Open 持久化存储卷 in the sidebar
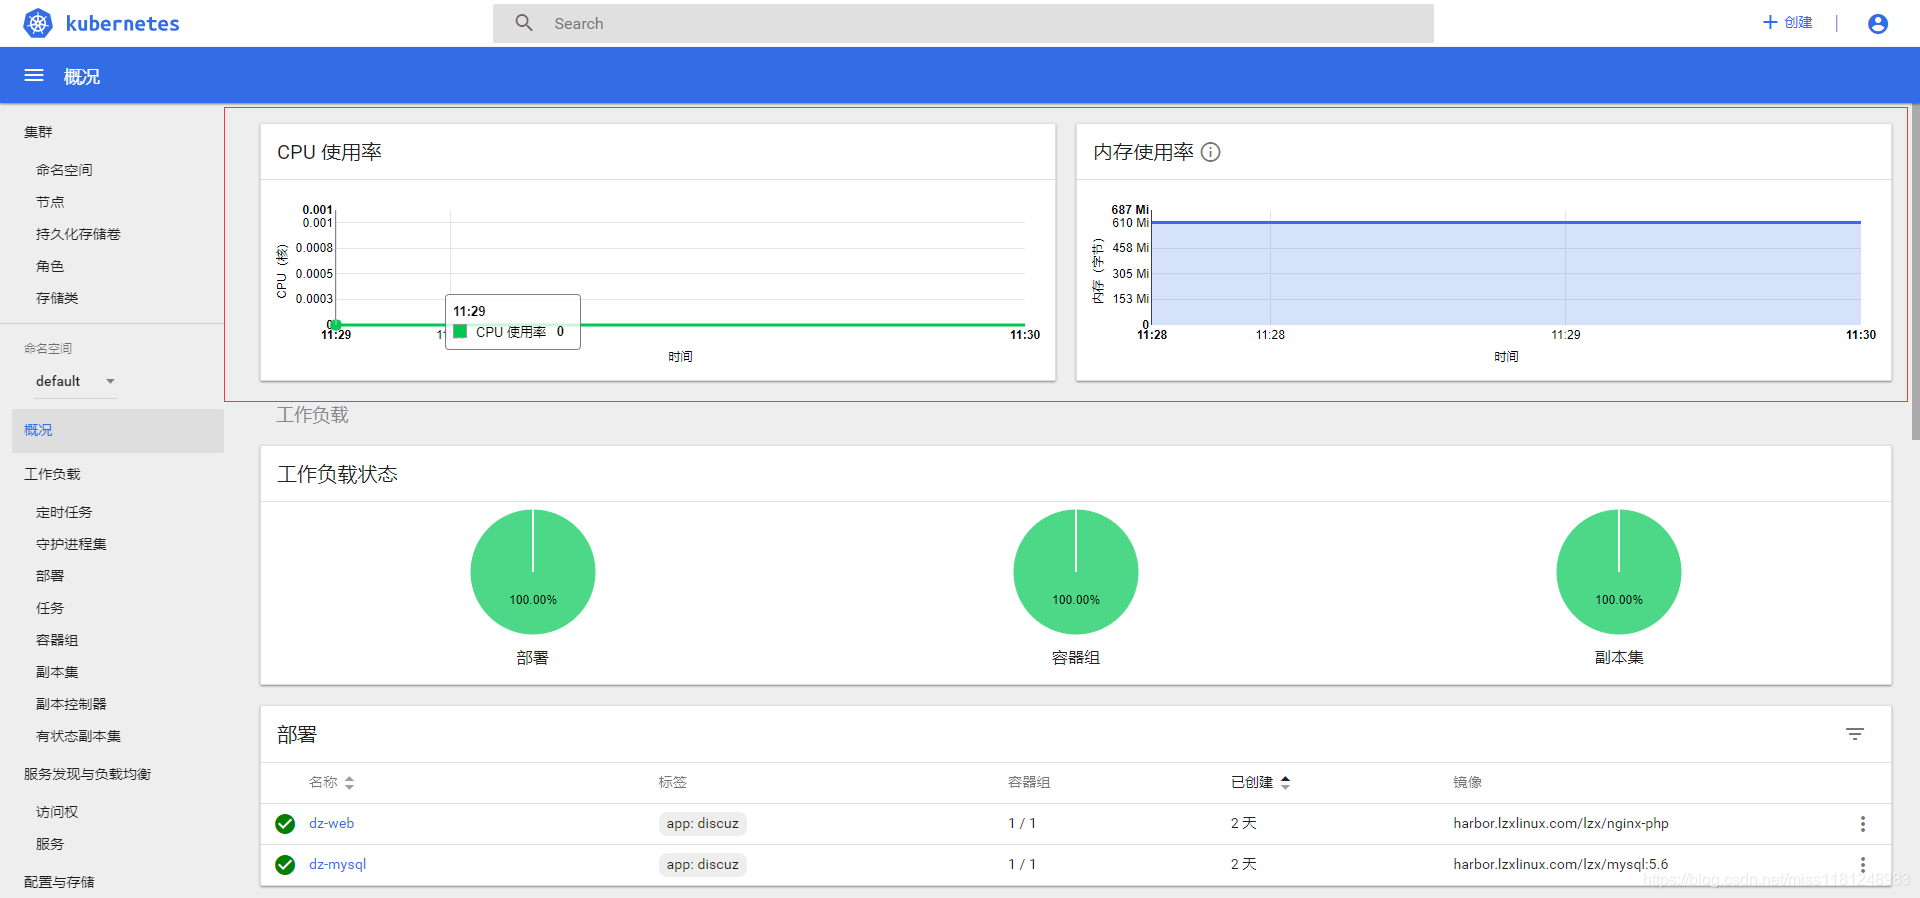The image size is (1920, 898). (x=78, y=234)
